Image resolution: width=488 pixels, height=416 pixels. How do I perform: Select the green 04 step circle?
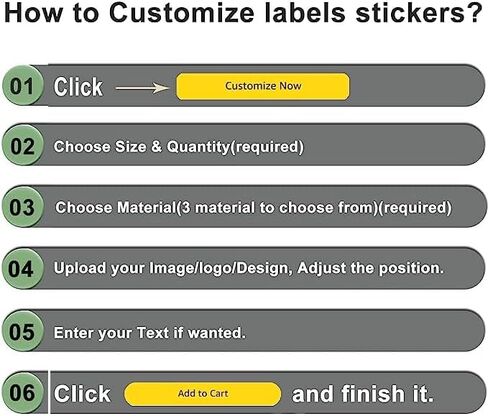[x=23, y=268]
